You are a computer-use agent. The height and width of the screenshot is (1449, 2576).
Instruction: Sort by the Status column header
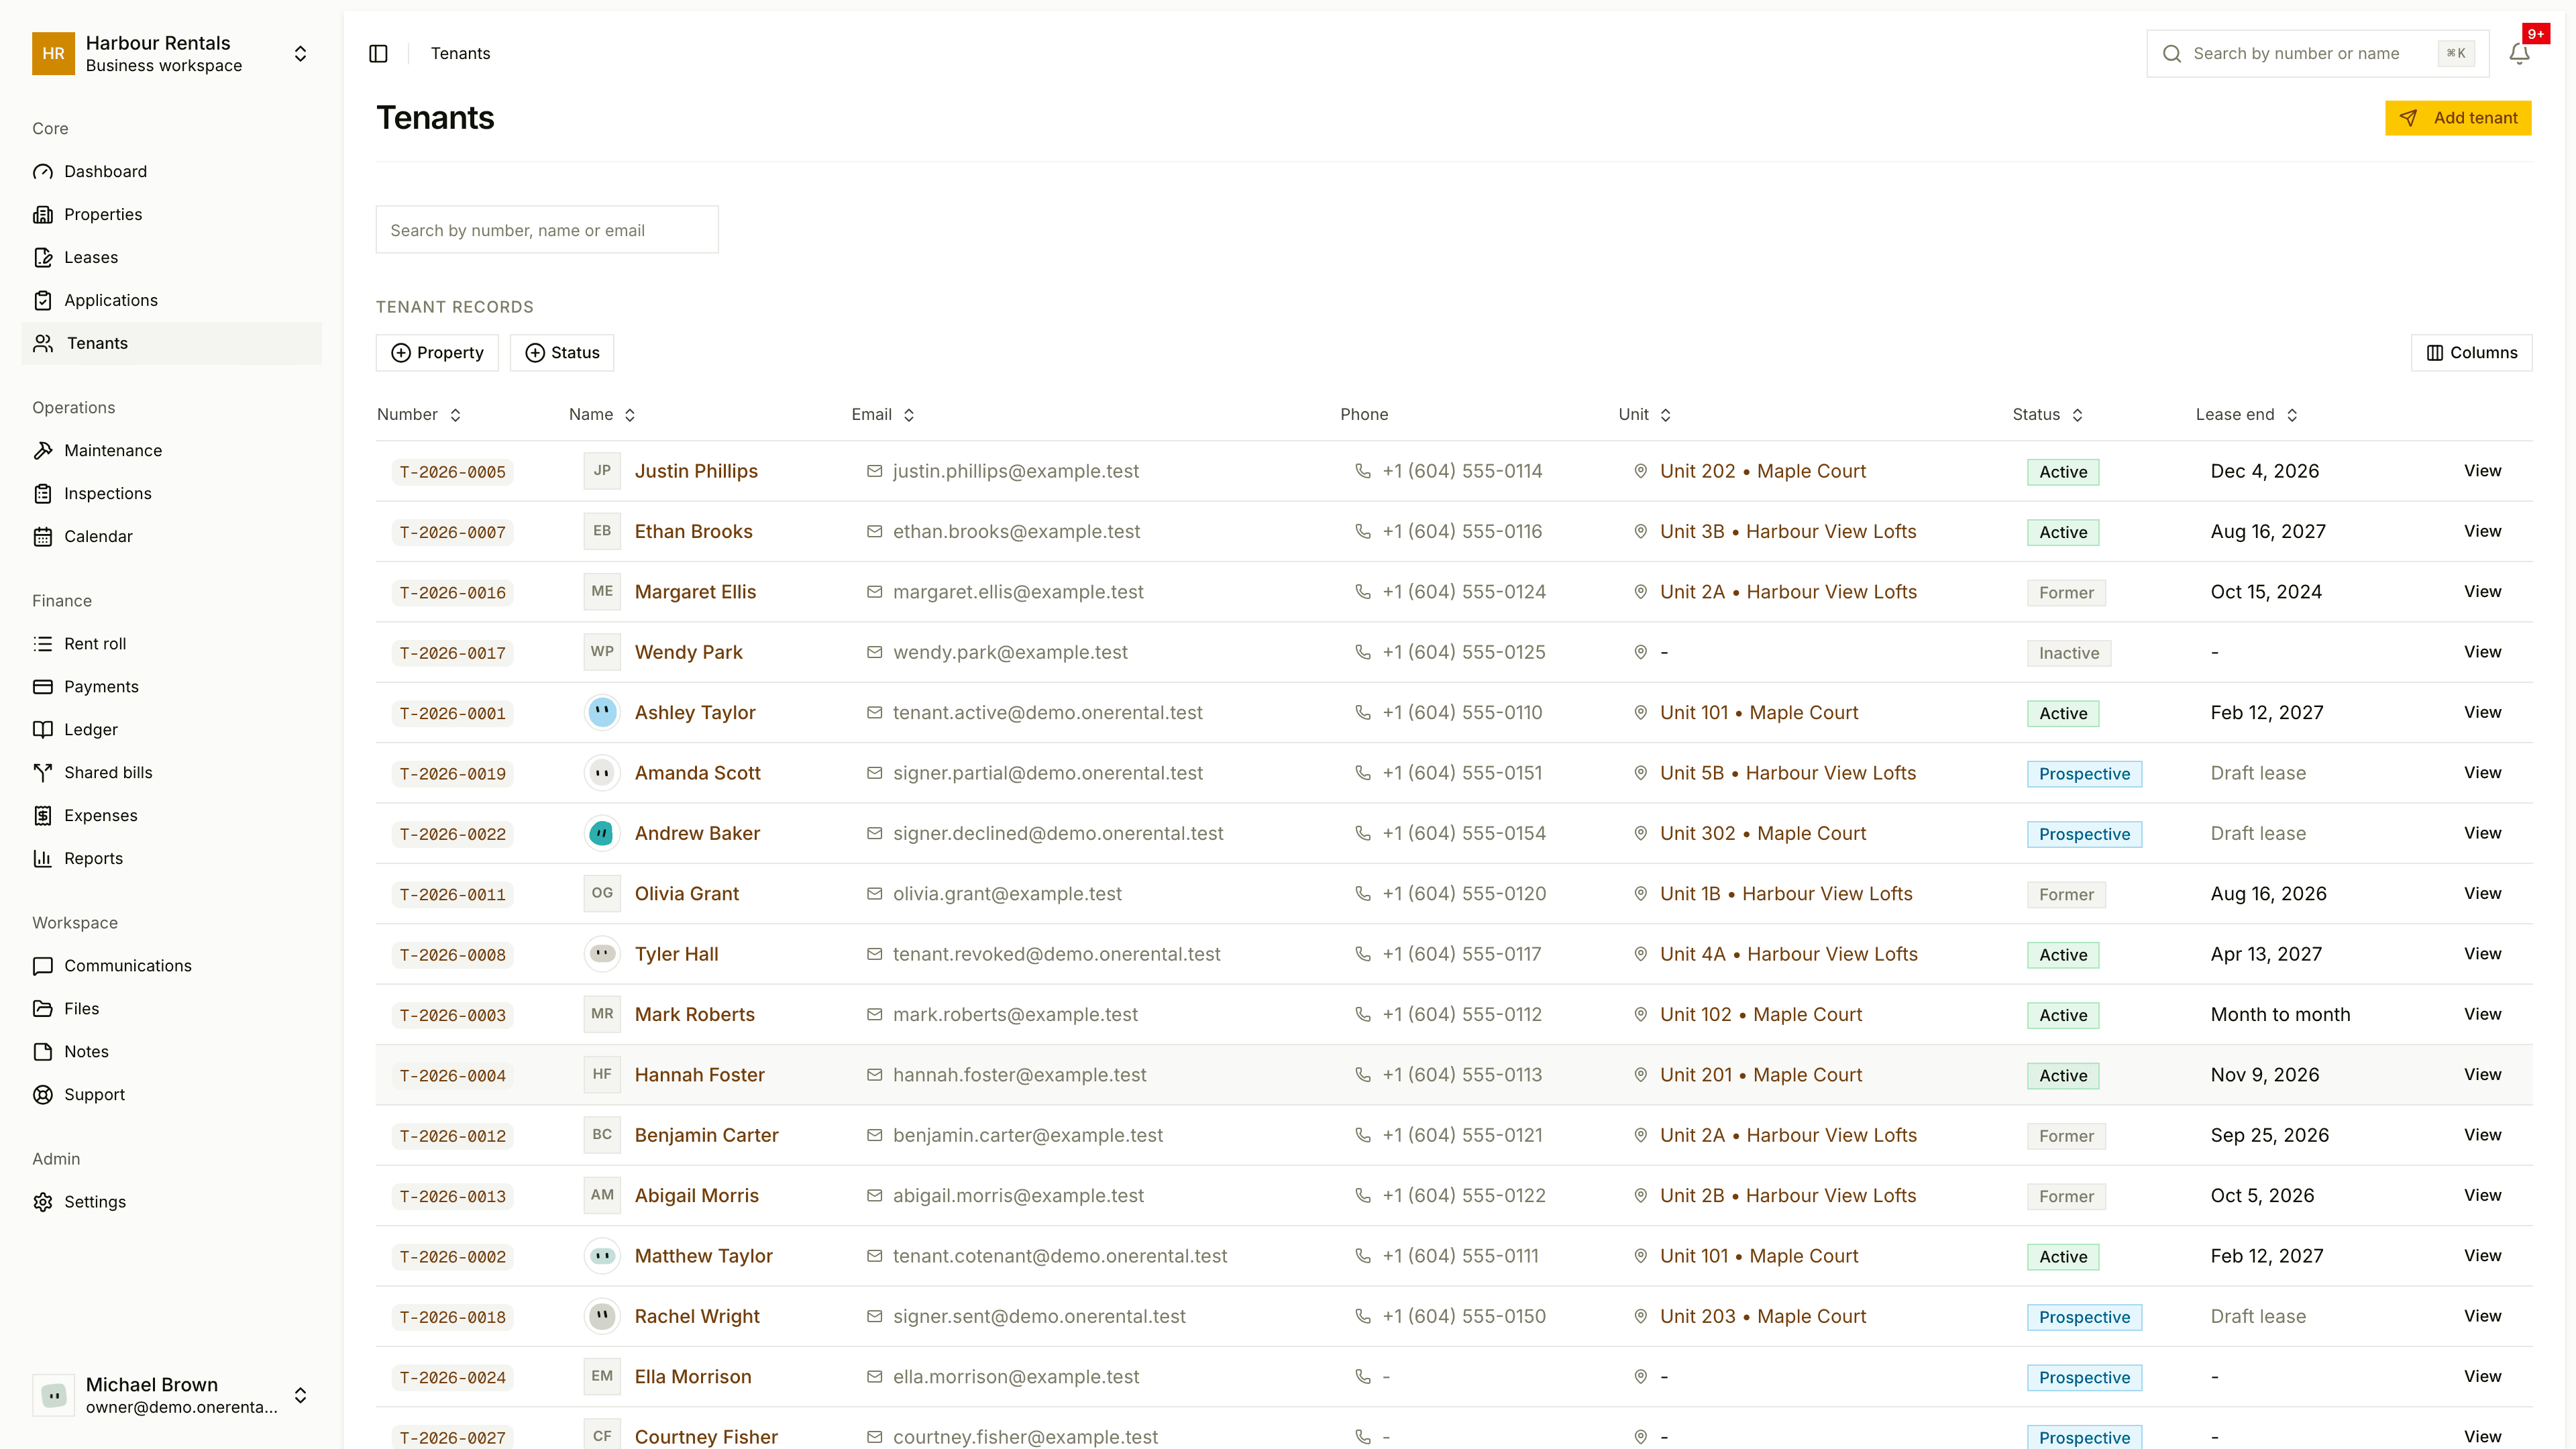click(2047, 415)
